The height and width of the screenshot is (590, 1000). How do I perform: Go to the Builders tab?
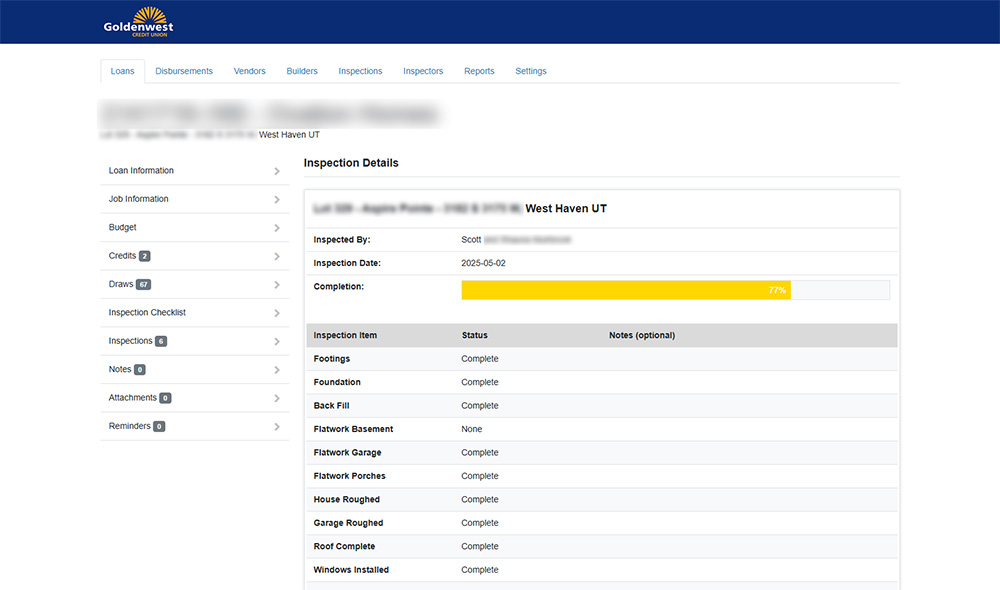tap(302, 72)
